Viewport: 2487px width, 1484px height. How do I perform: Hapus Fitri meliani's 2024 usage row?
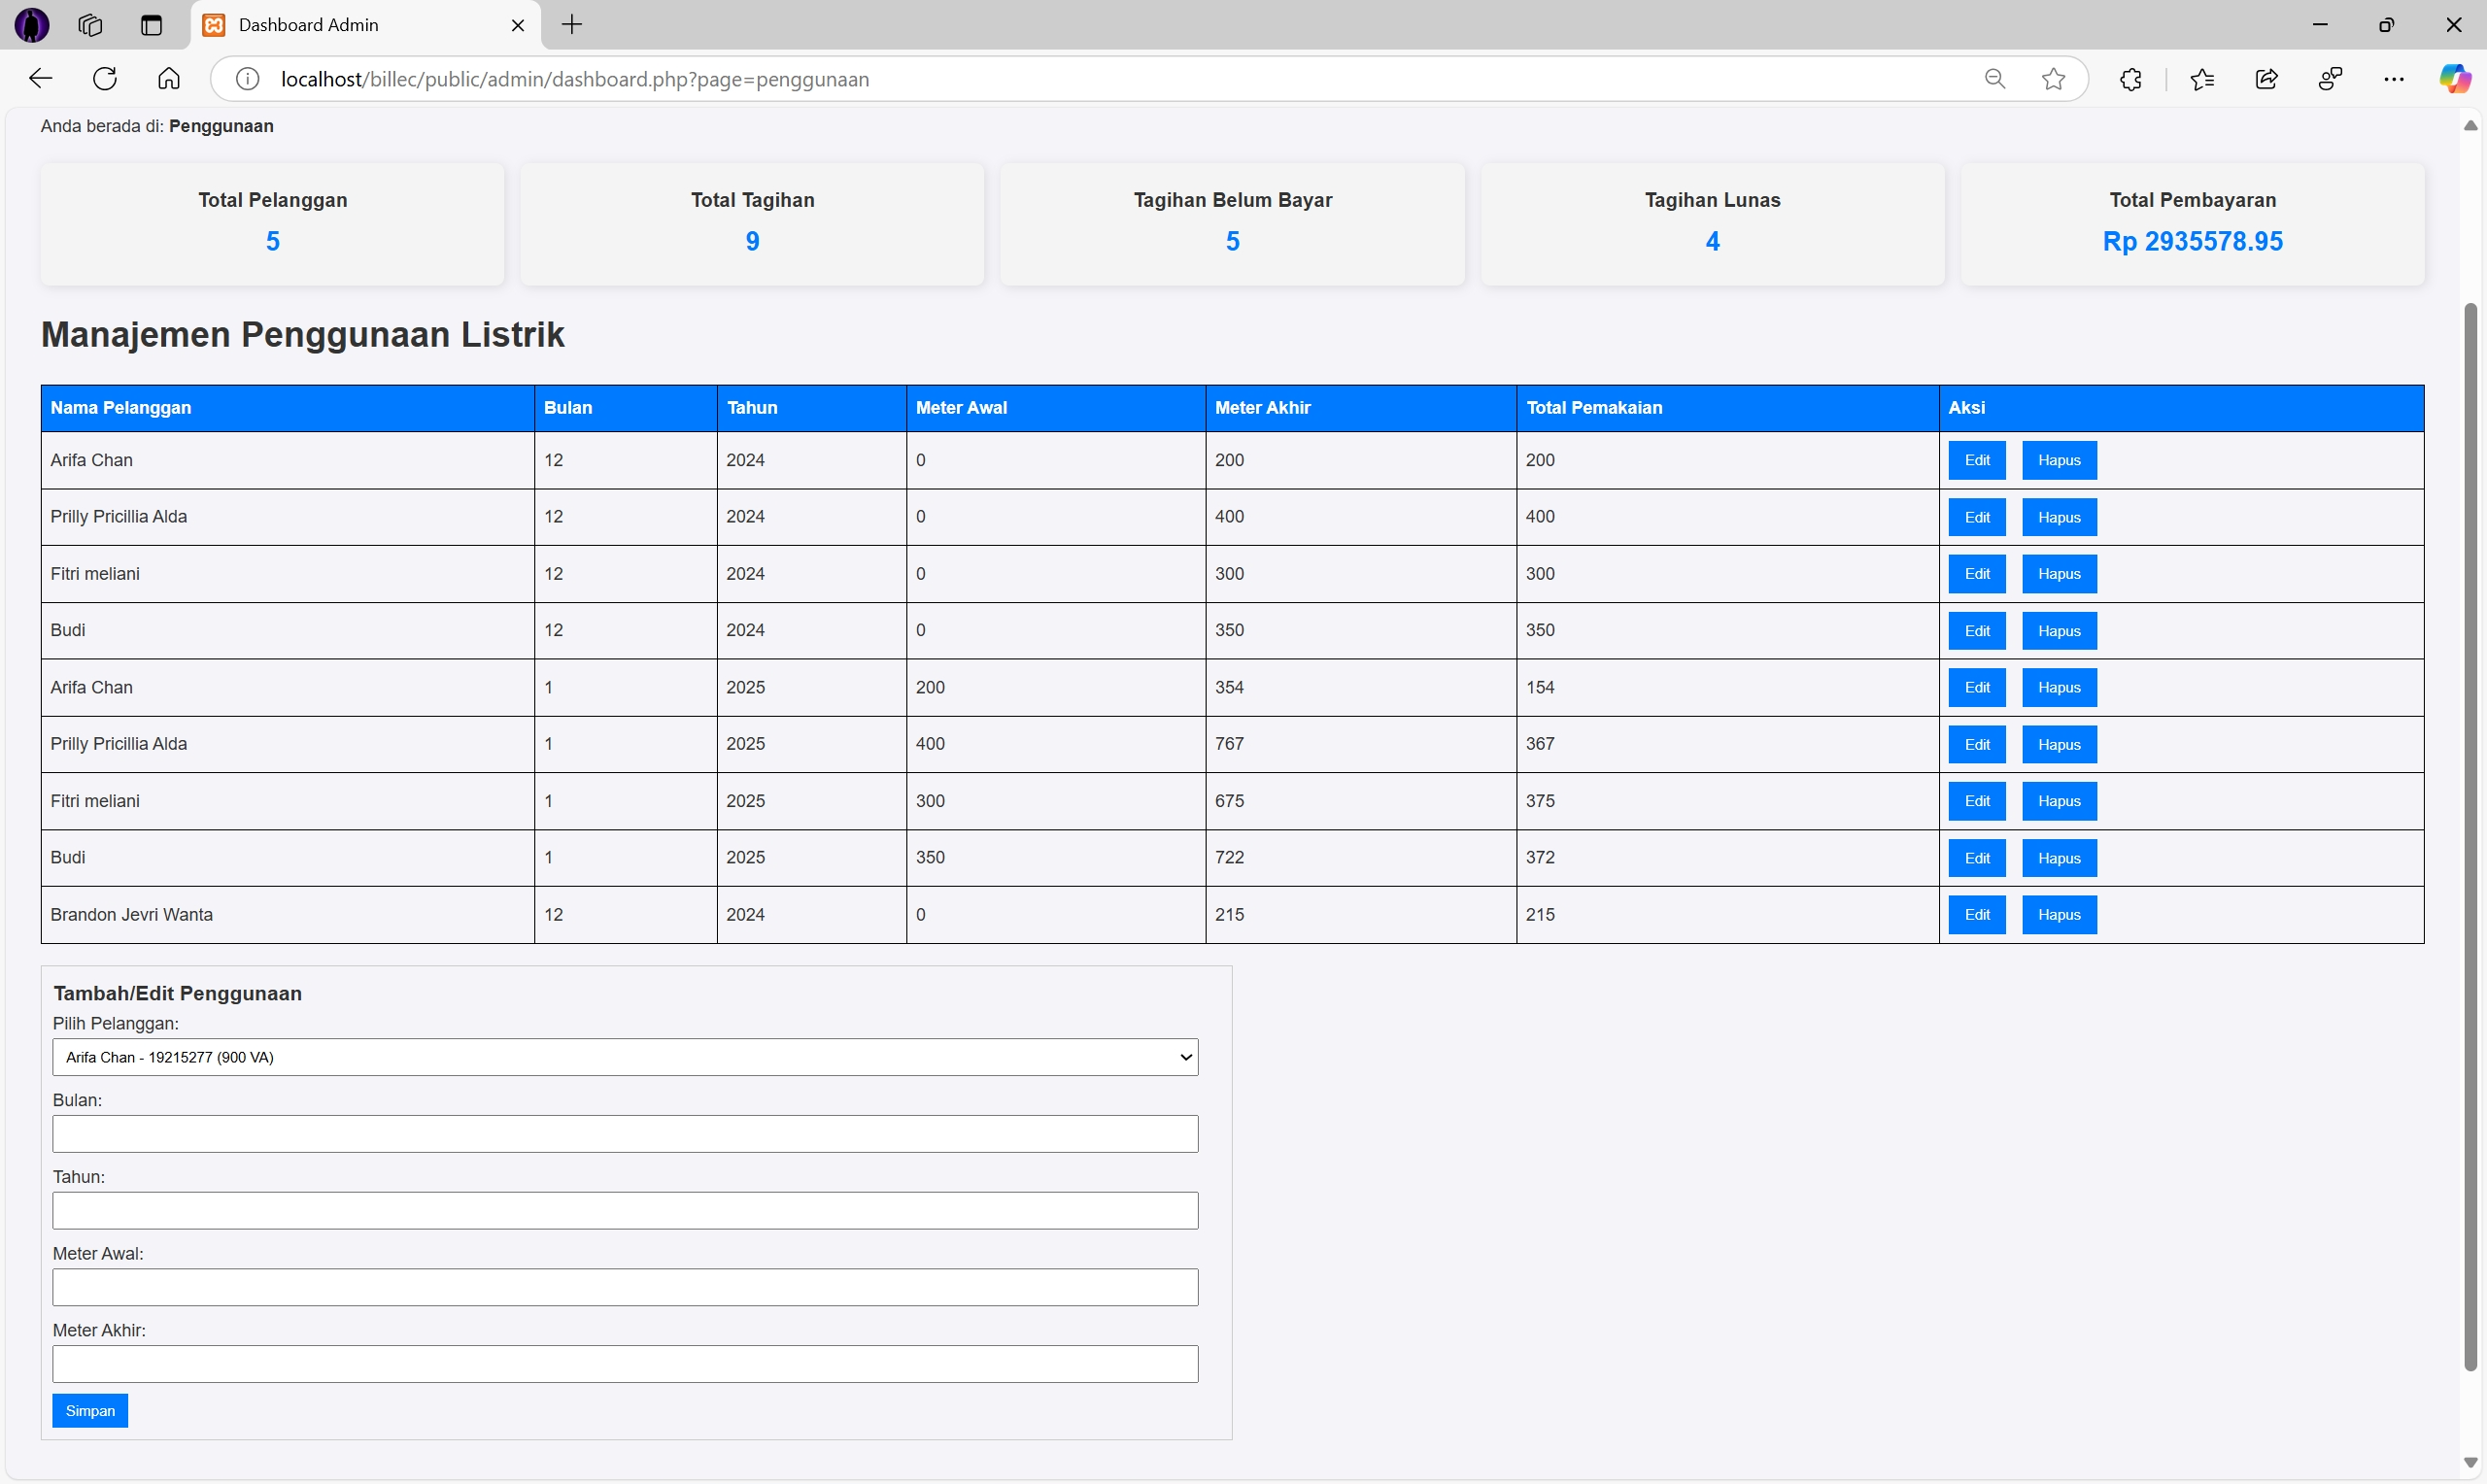pos(2059,574)
